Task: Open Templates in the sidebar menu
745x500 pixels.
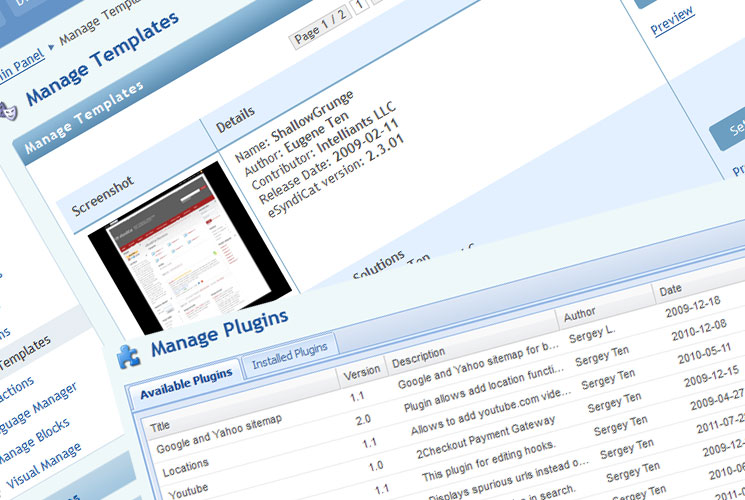Action: click(x=25, y=354)
